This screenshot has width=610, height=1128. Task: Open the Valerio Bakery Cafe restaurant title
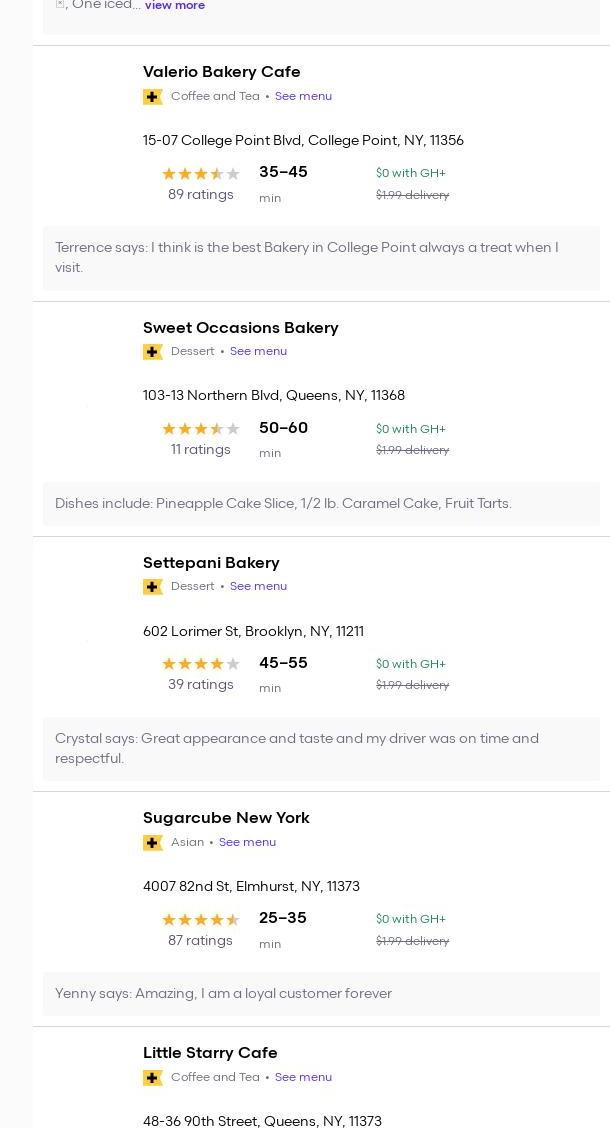click(221, 72)
